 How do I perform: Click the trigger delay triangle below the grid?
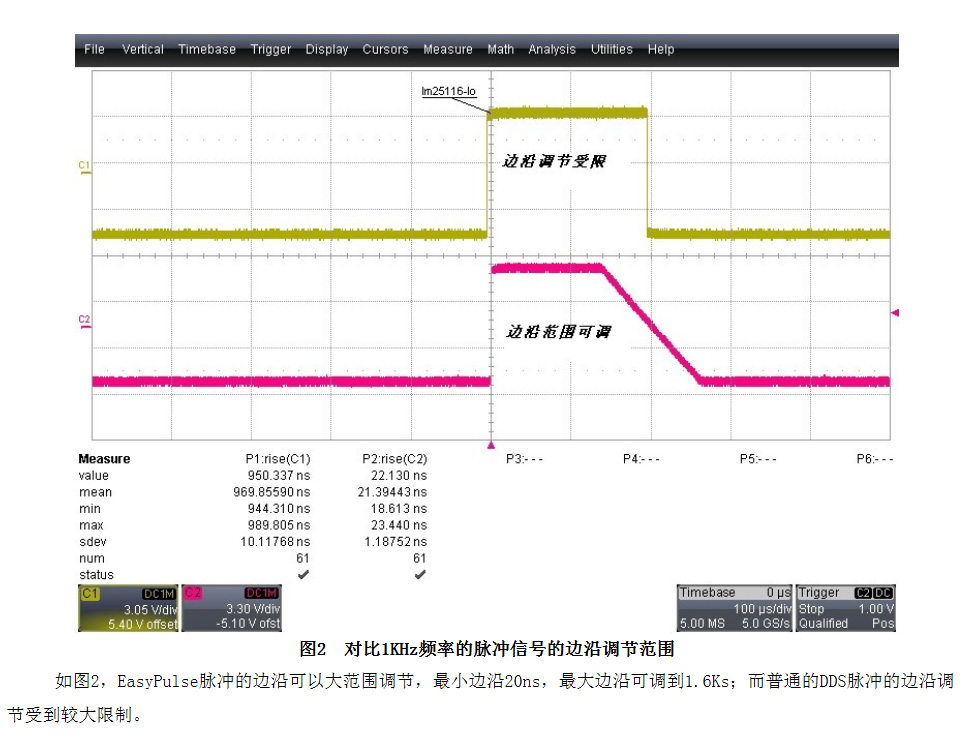click(x=490, y=443)
